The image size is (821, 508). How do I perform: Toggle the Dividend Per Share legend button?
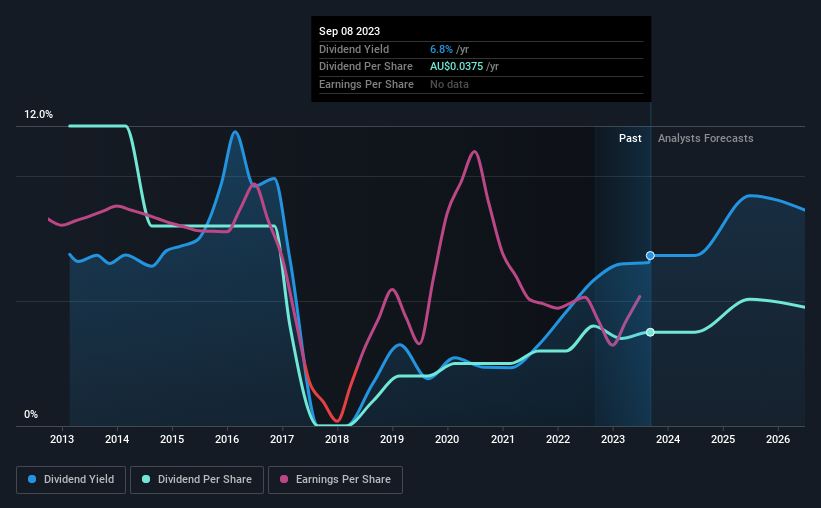[197, 480]
